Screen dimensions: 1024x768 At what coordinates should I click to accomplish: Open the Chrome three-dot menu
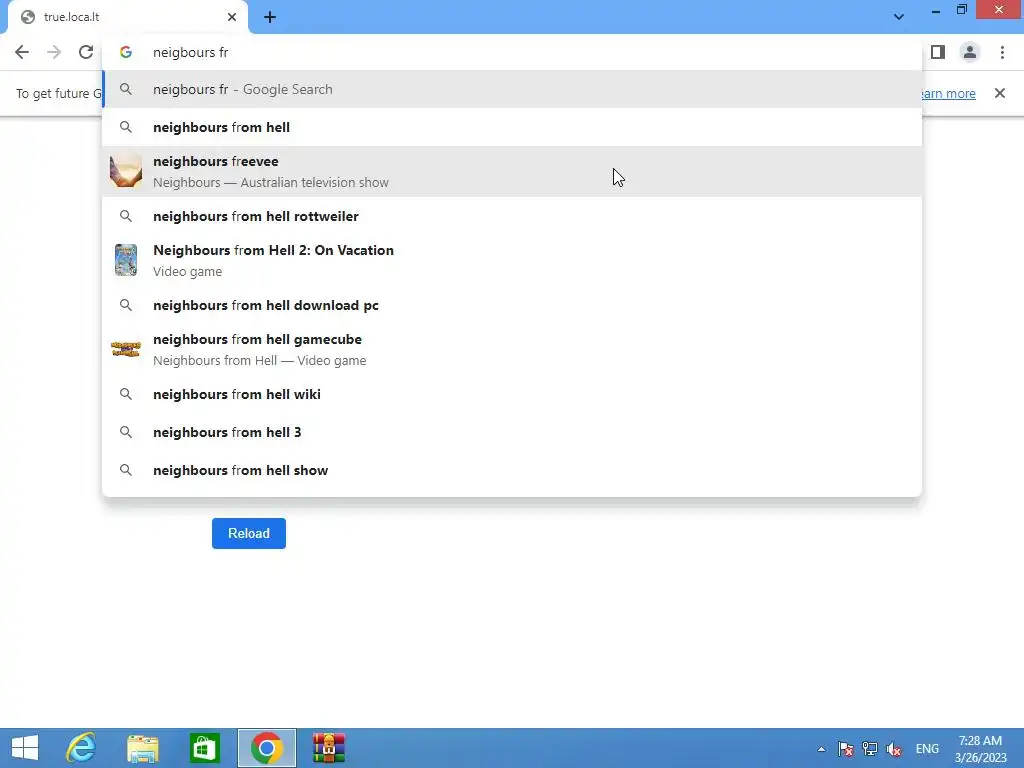point(1002,52)
